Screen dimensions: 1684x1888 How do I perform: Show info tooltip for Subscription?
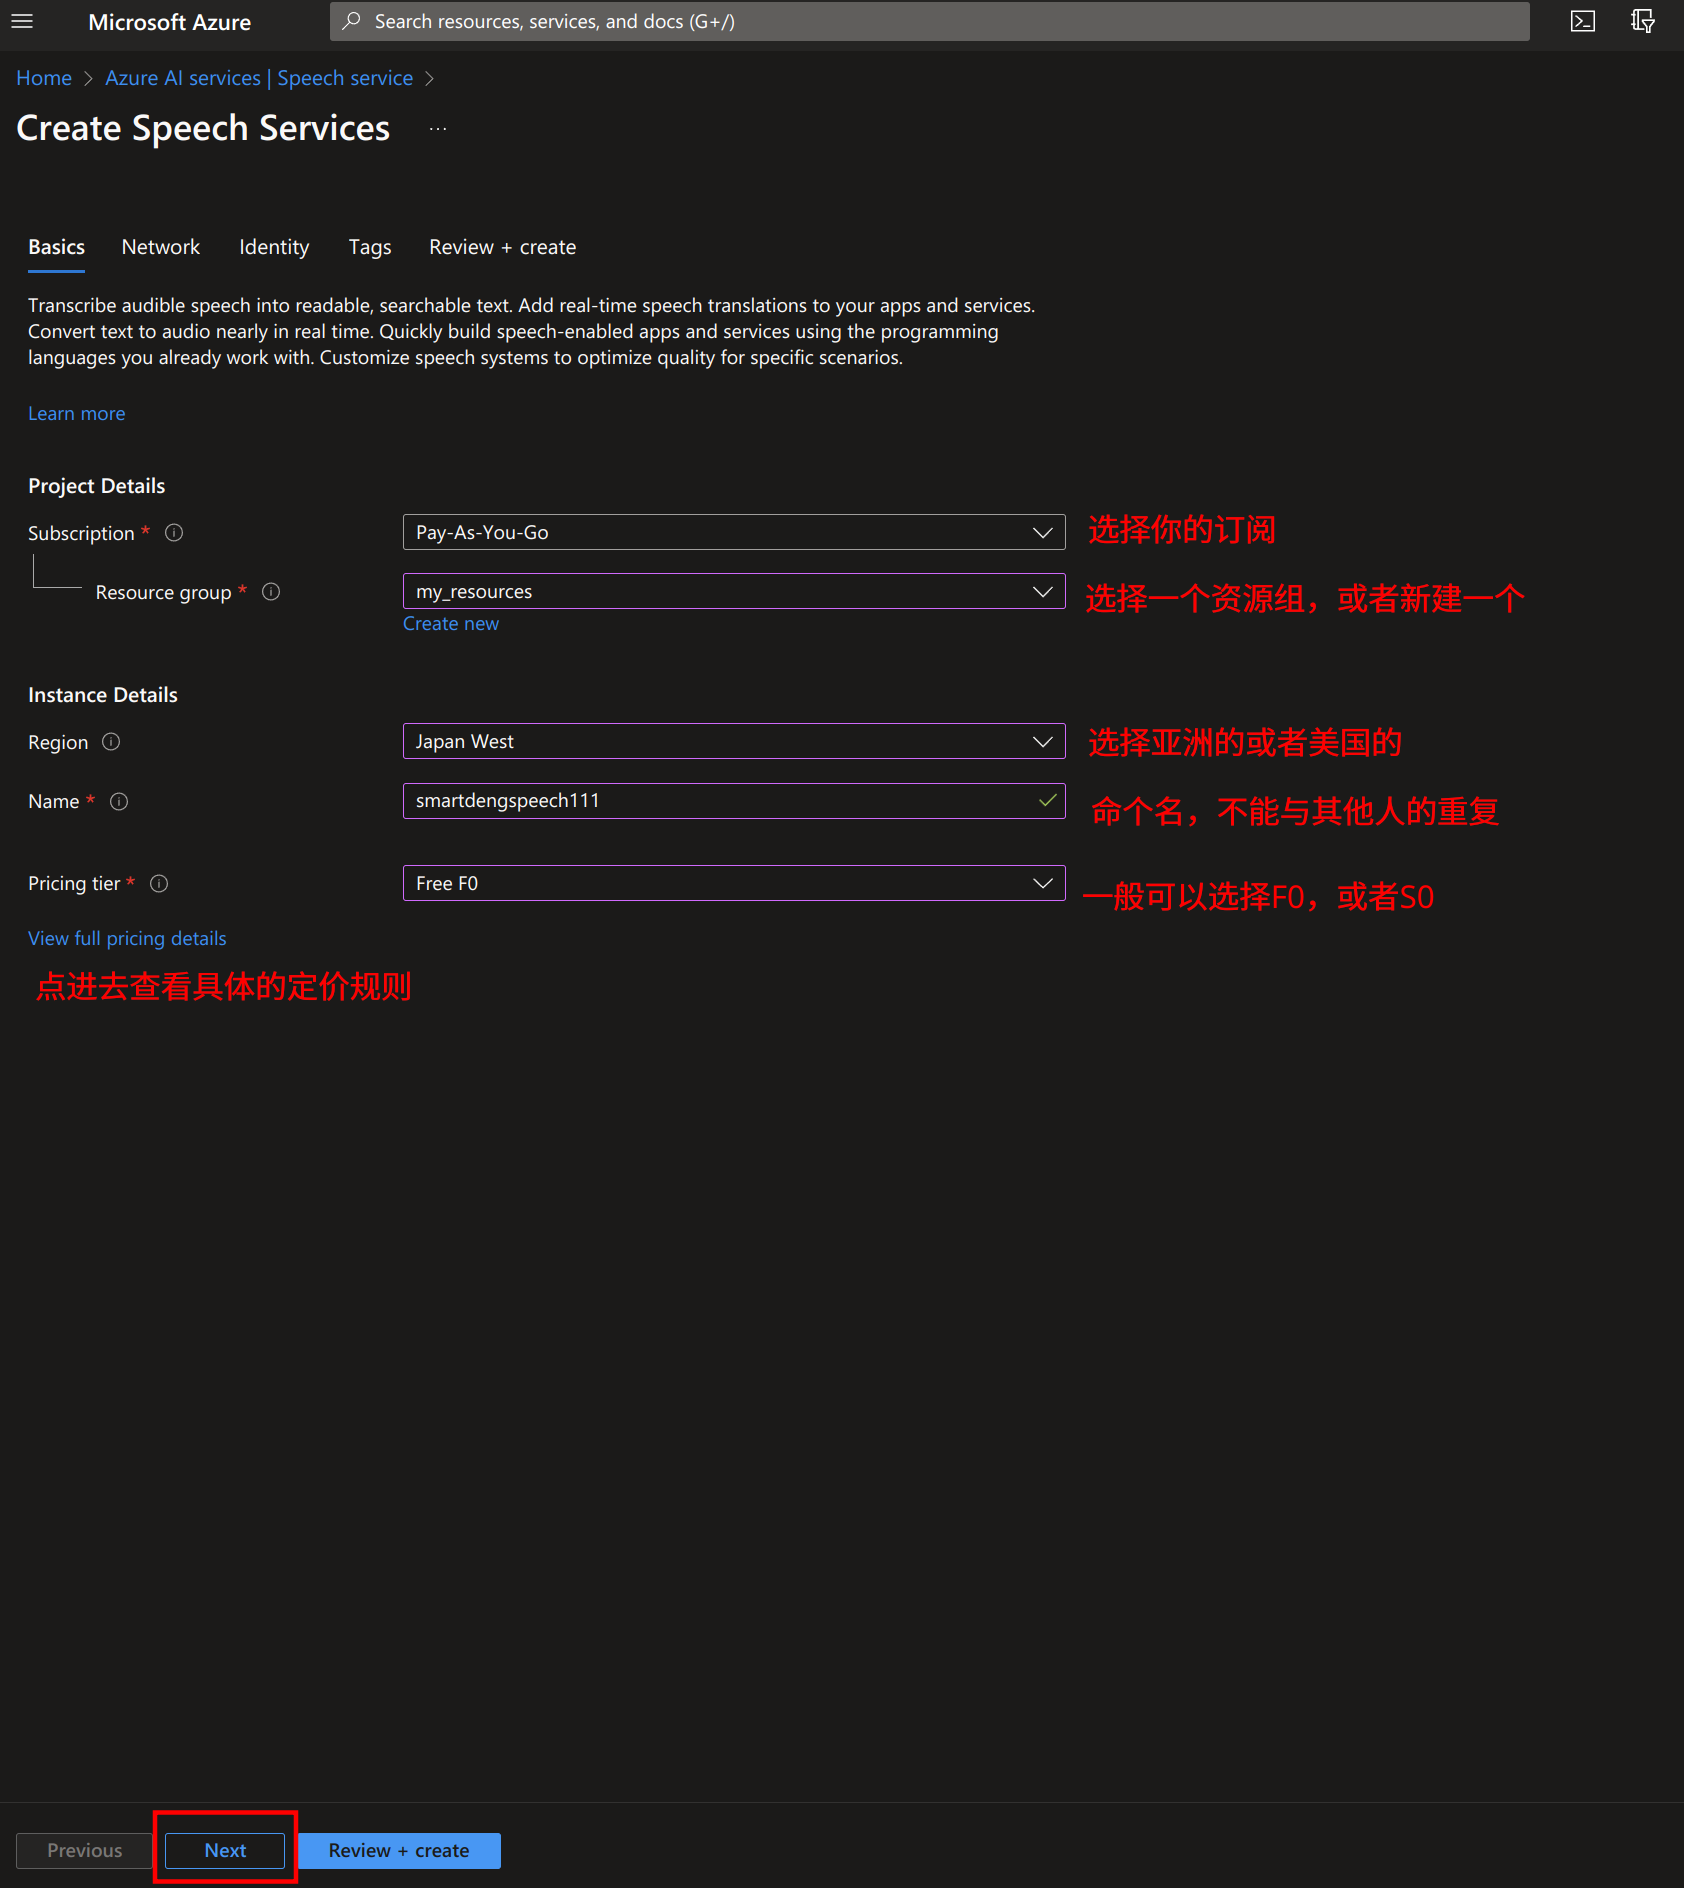click(174, 533)
